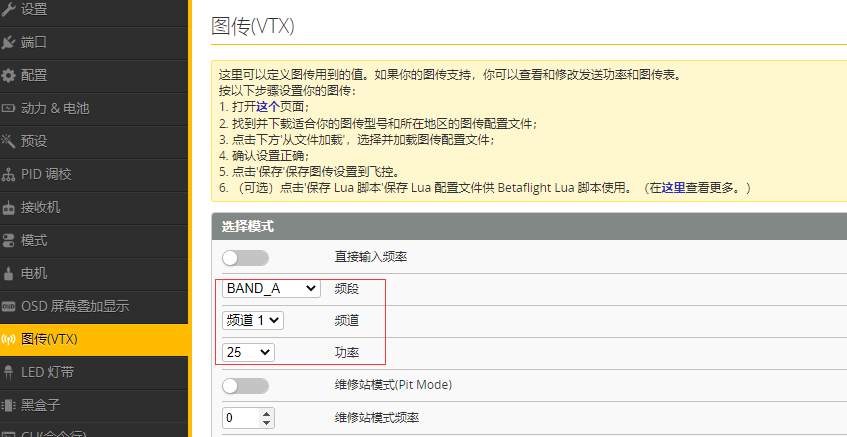
Task: Click the wrench icon beside 设置
Action: pos(9,10)
